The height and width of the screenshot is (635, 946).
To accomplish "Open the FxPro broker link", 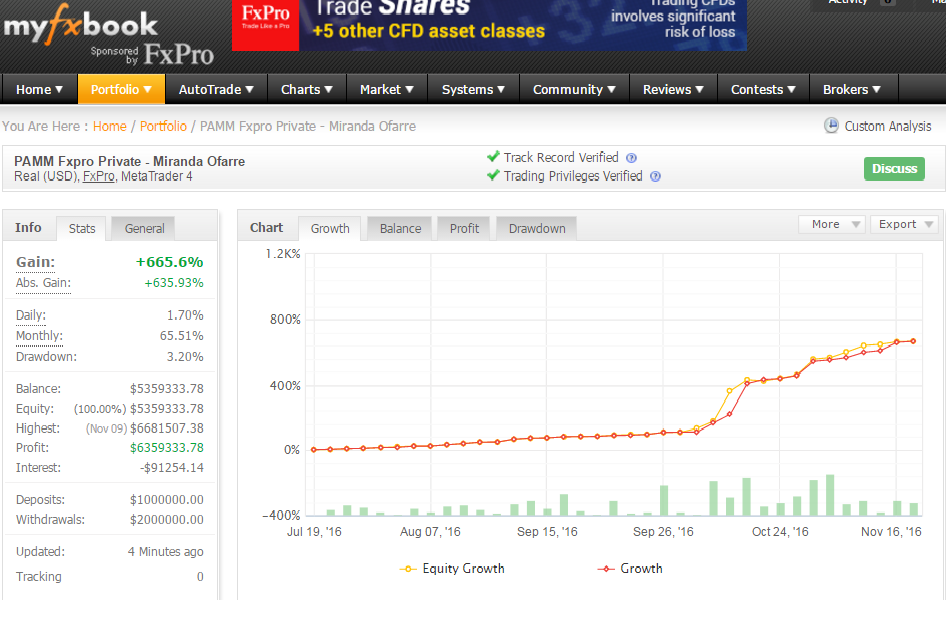I will 98,177.
